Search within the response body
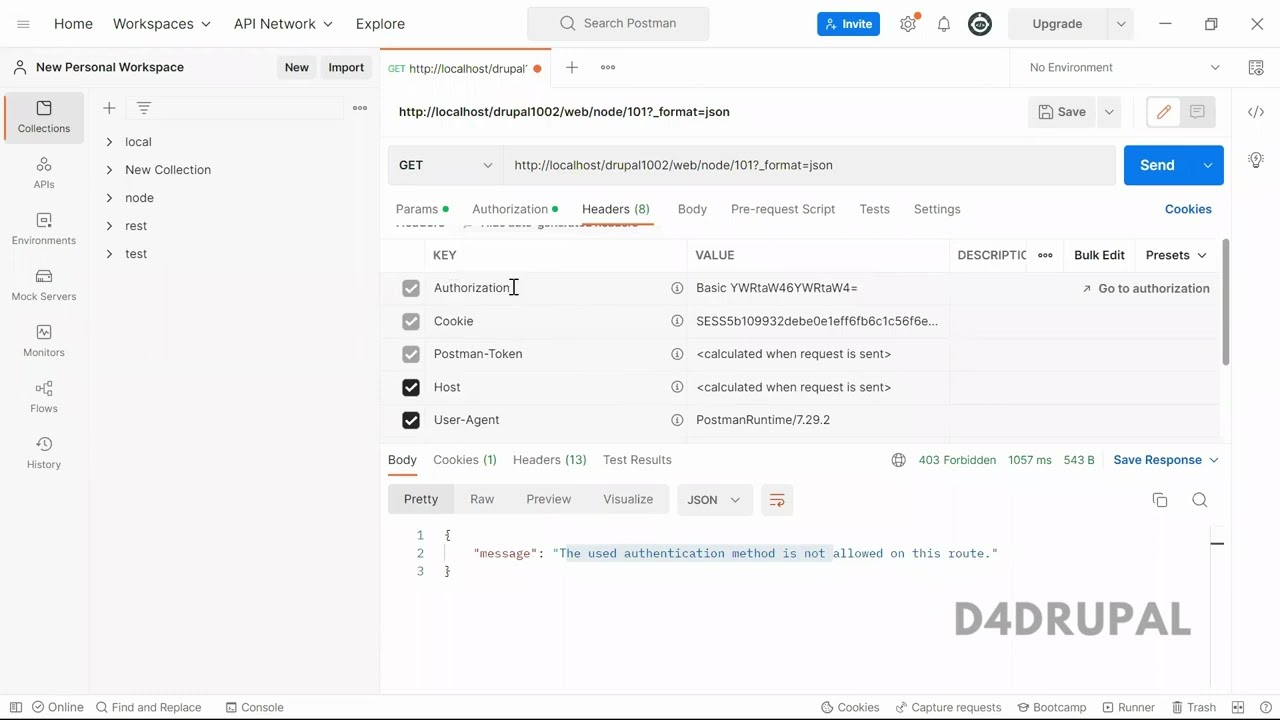 1200,500
